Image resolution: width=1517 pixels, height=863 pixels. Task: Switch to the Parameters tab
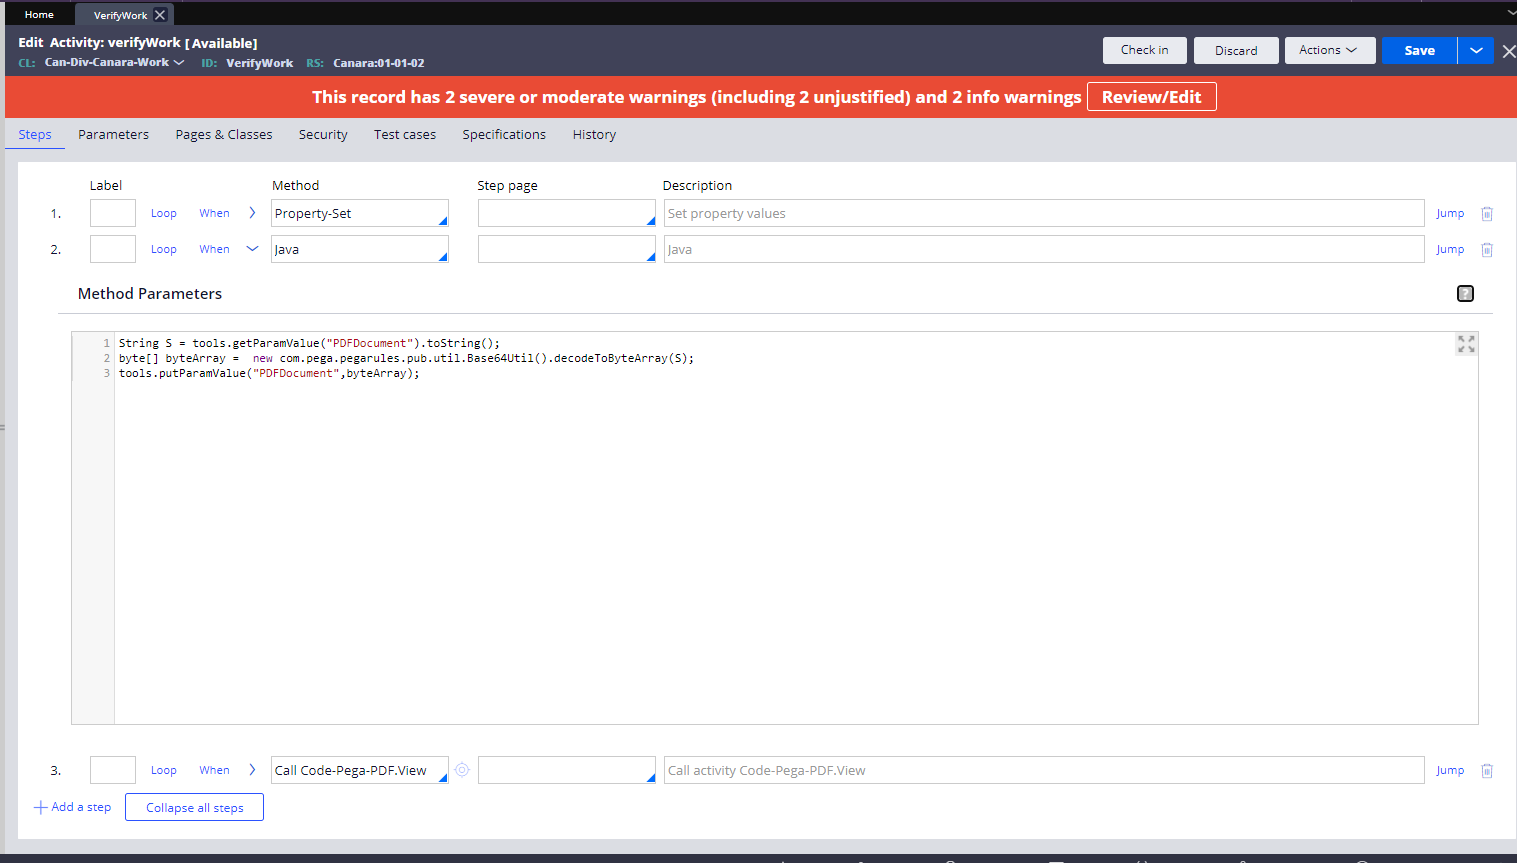point(113,134)
